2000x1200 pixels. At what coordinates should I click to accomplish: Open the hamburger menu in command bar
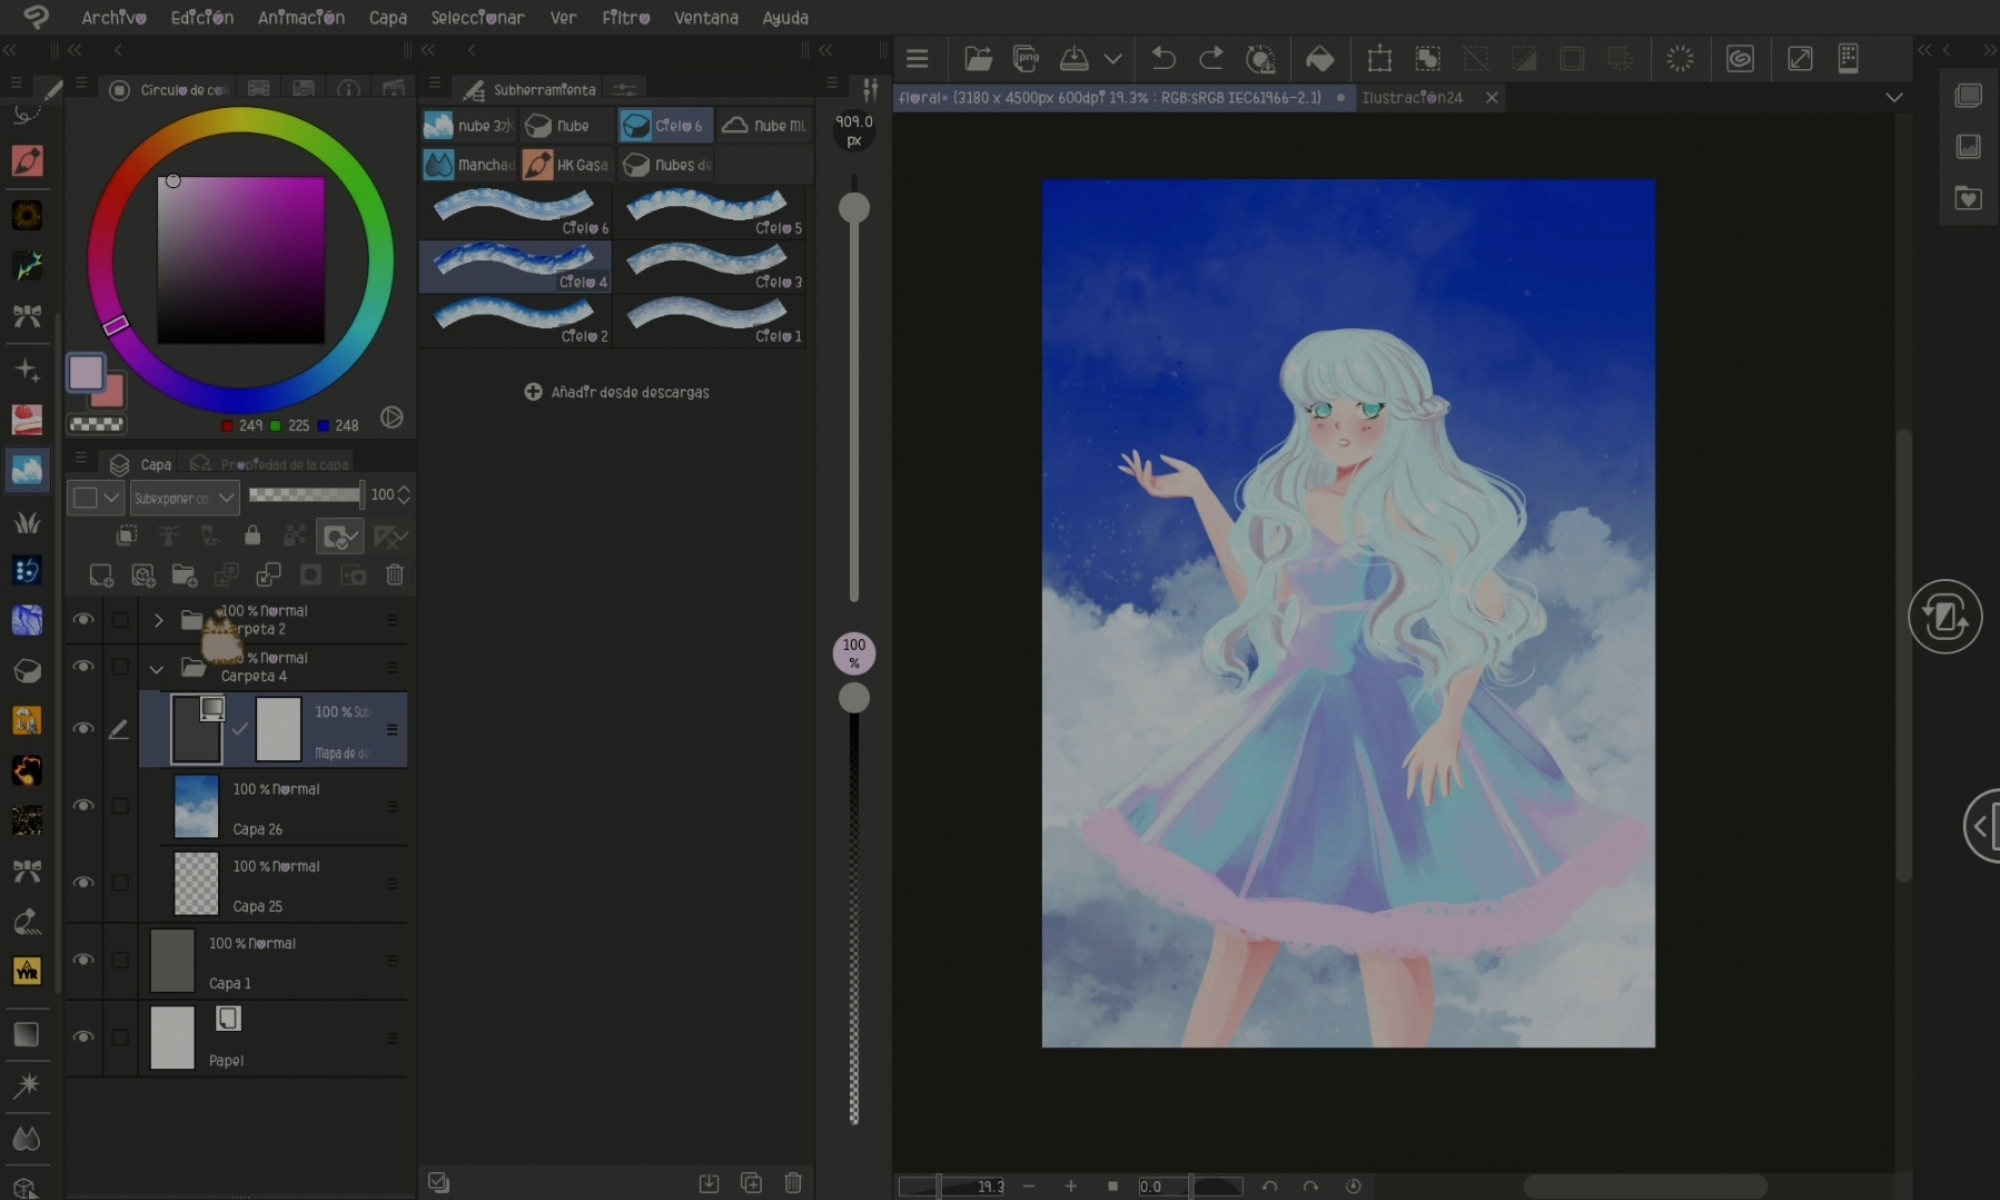[x=917, y=59]
